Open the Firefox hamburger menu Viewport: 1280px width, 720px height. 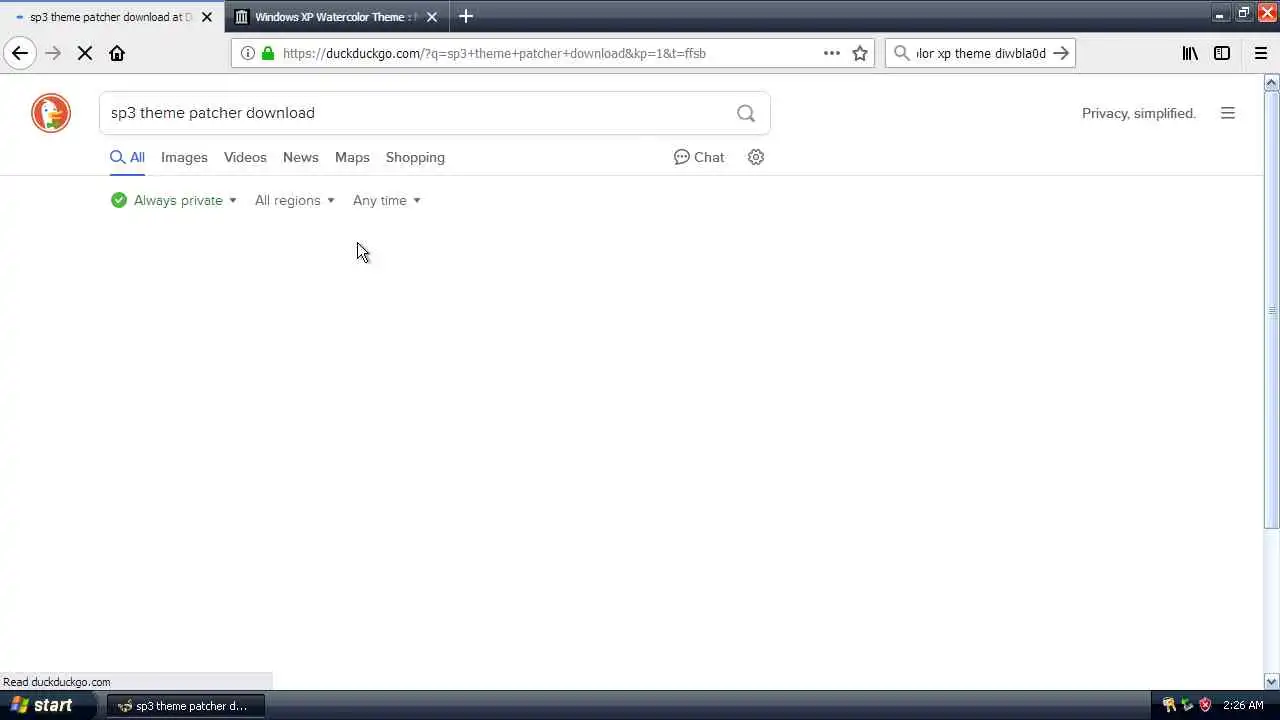coord(1261,53)
